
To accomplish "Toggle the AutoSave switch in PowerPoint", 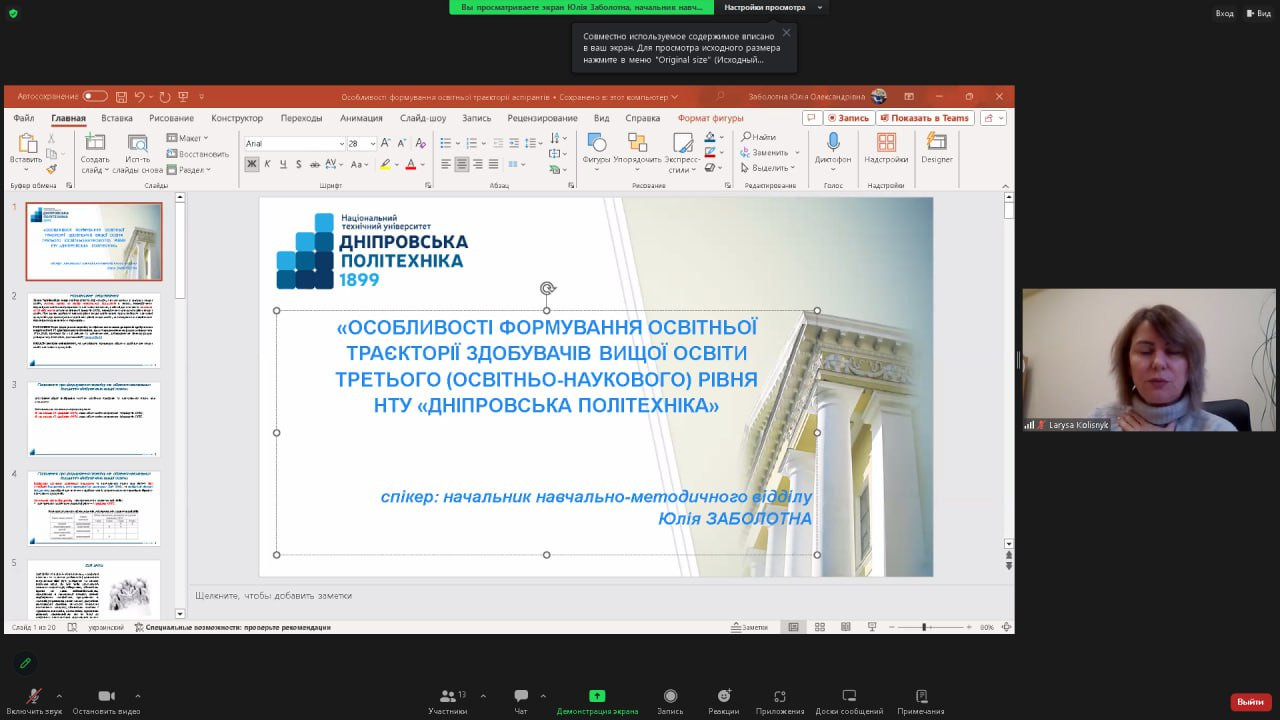I will tap(95, 96).
